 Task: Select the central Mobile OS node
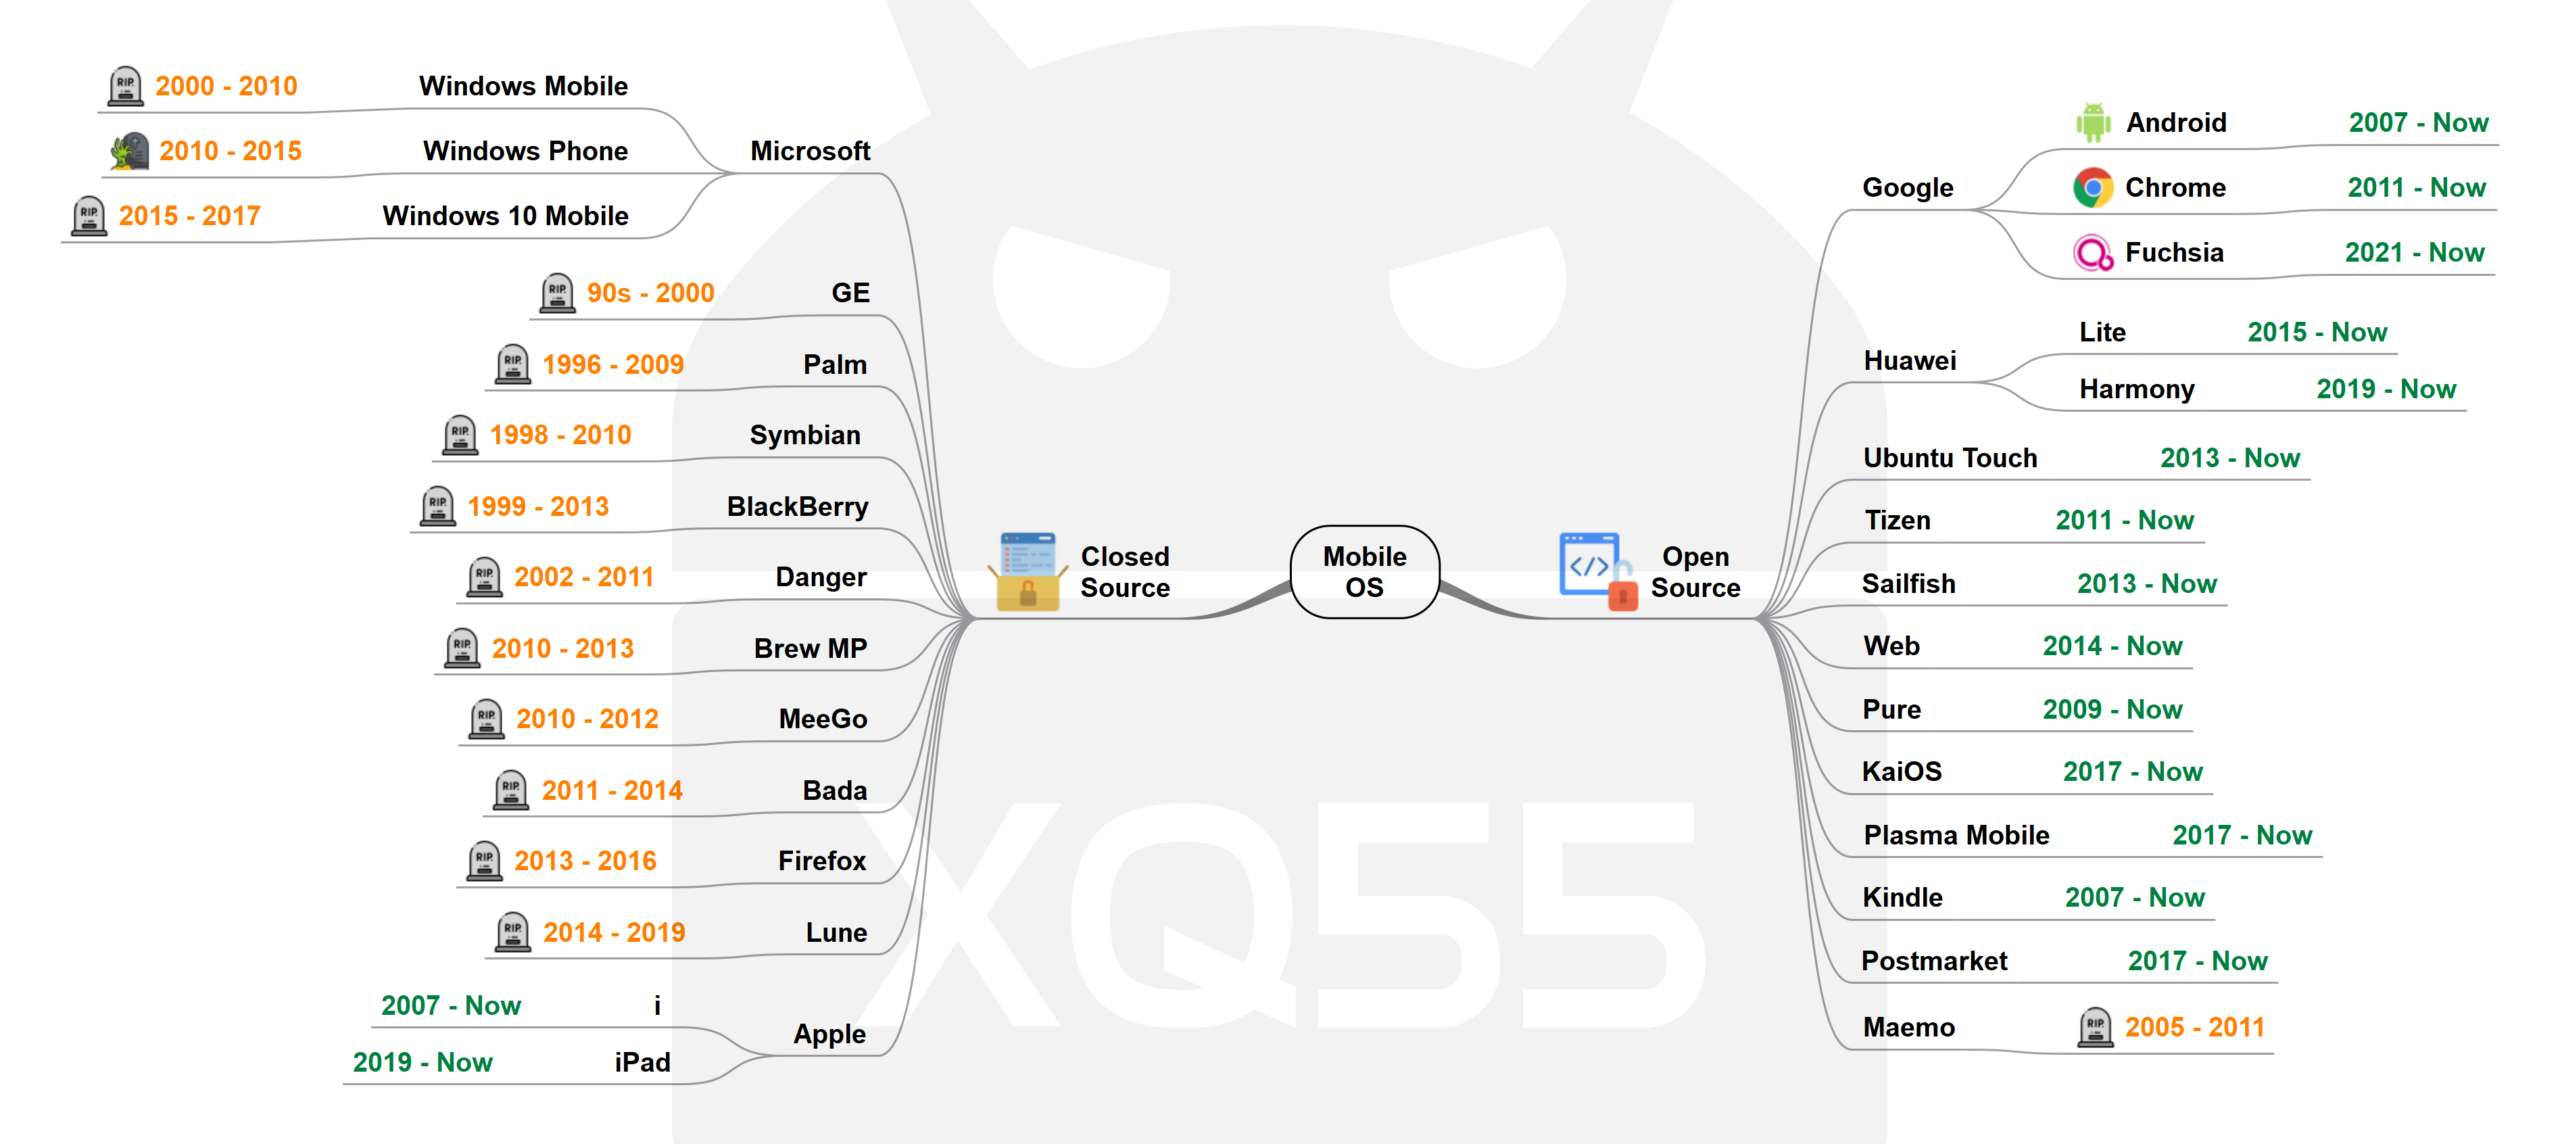(x=1364, y=572)
